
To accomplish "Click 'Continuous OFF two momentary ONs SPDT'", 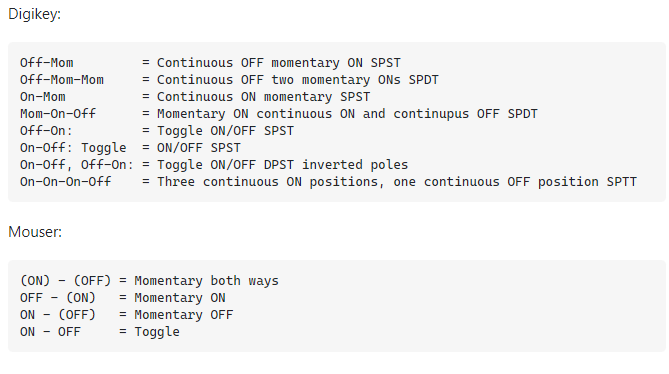I will (298, 80).
